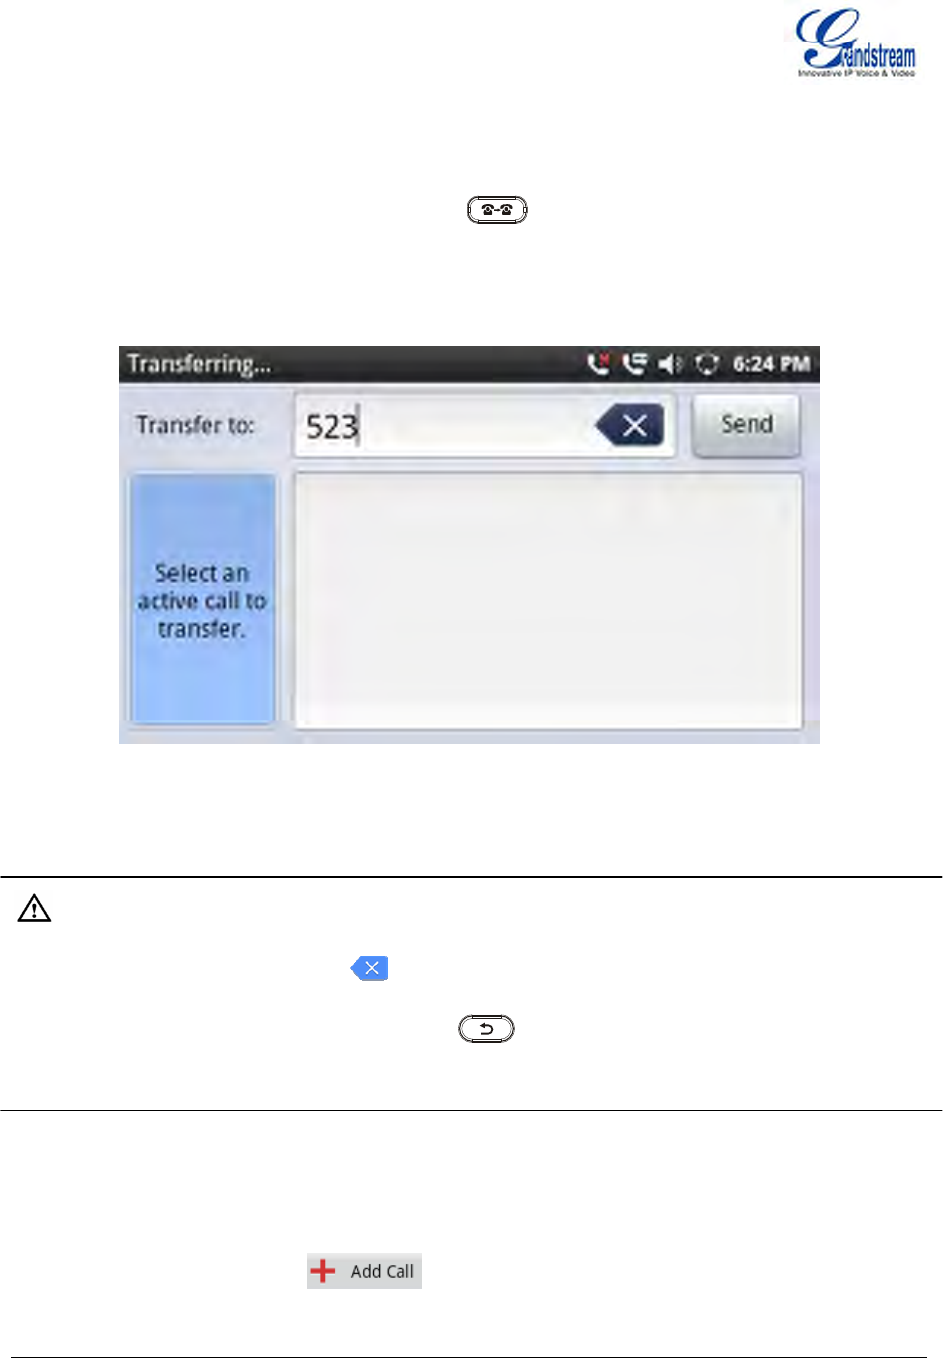Tap the headset status icon beside the clock

click(x=706, y=364)
